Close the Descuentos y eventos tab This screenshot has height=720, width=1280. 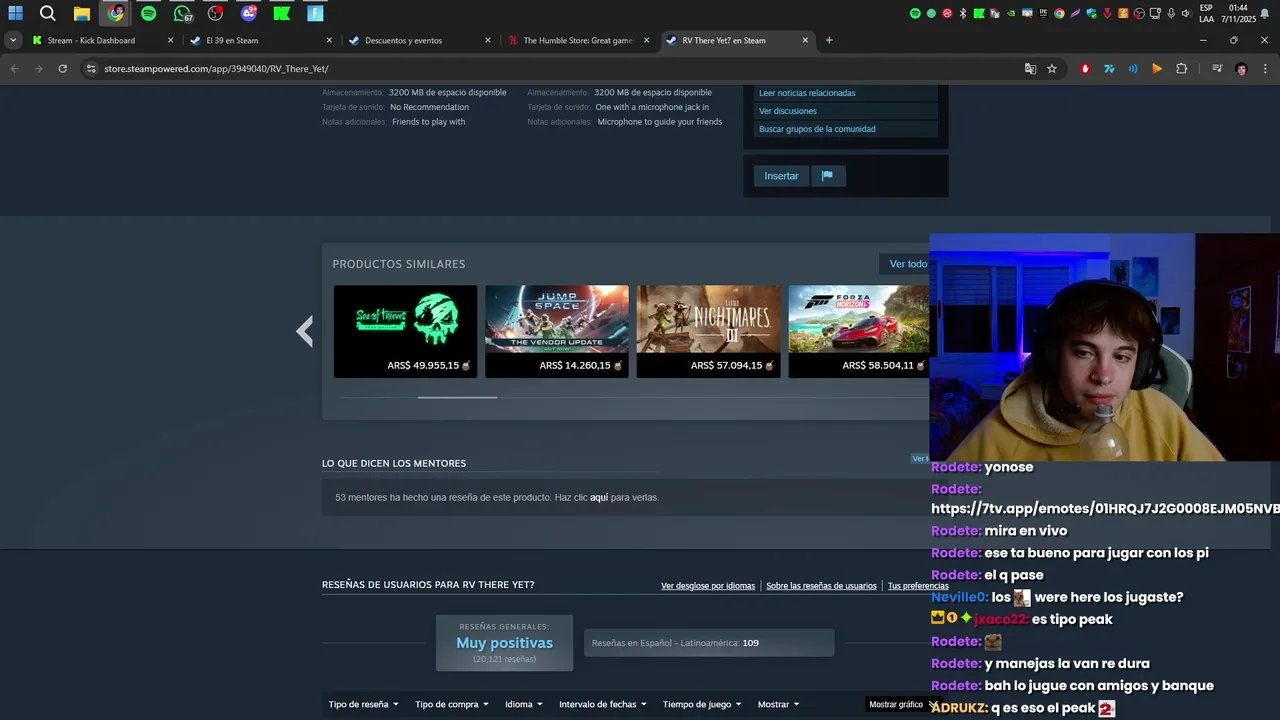(488, 40)
